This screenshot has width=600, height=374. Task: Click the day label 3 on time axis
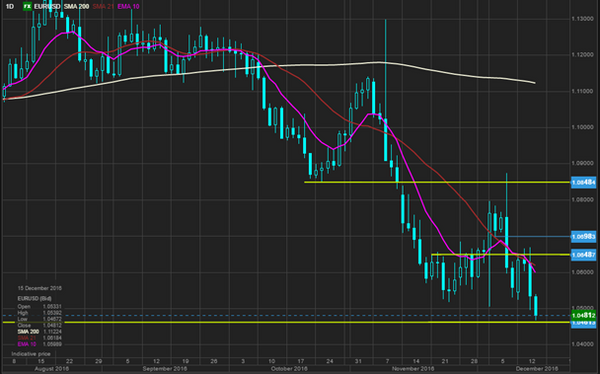pyautogui.click(x=243, y=361)
